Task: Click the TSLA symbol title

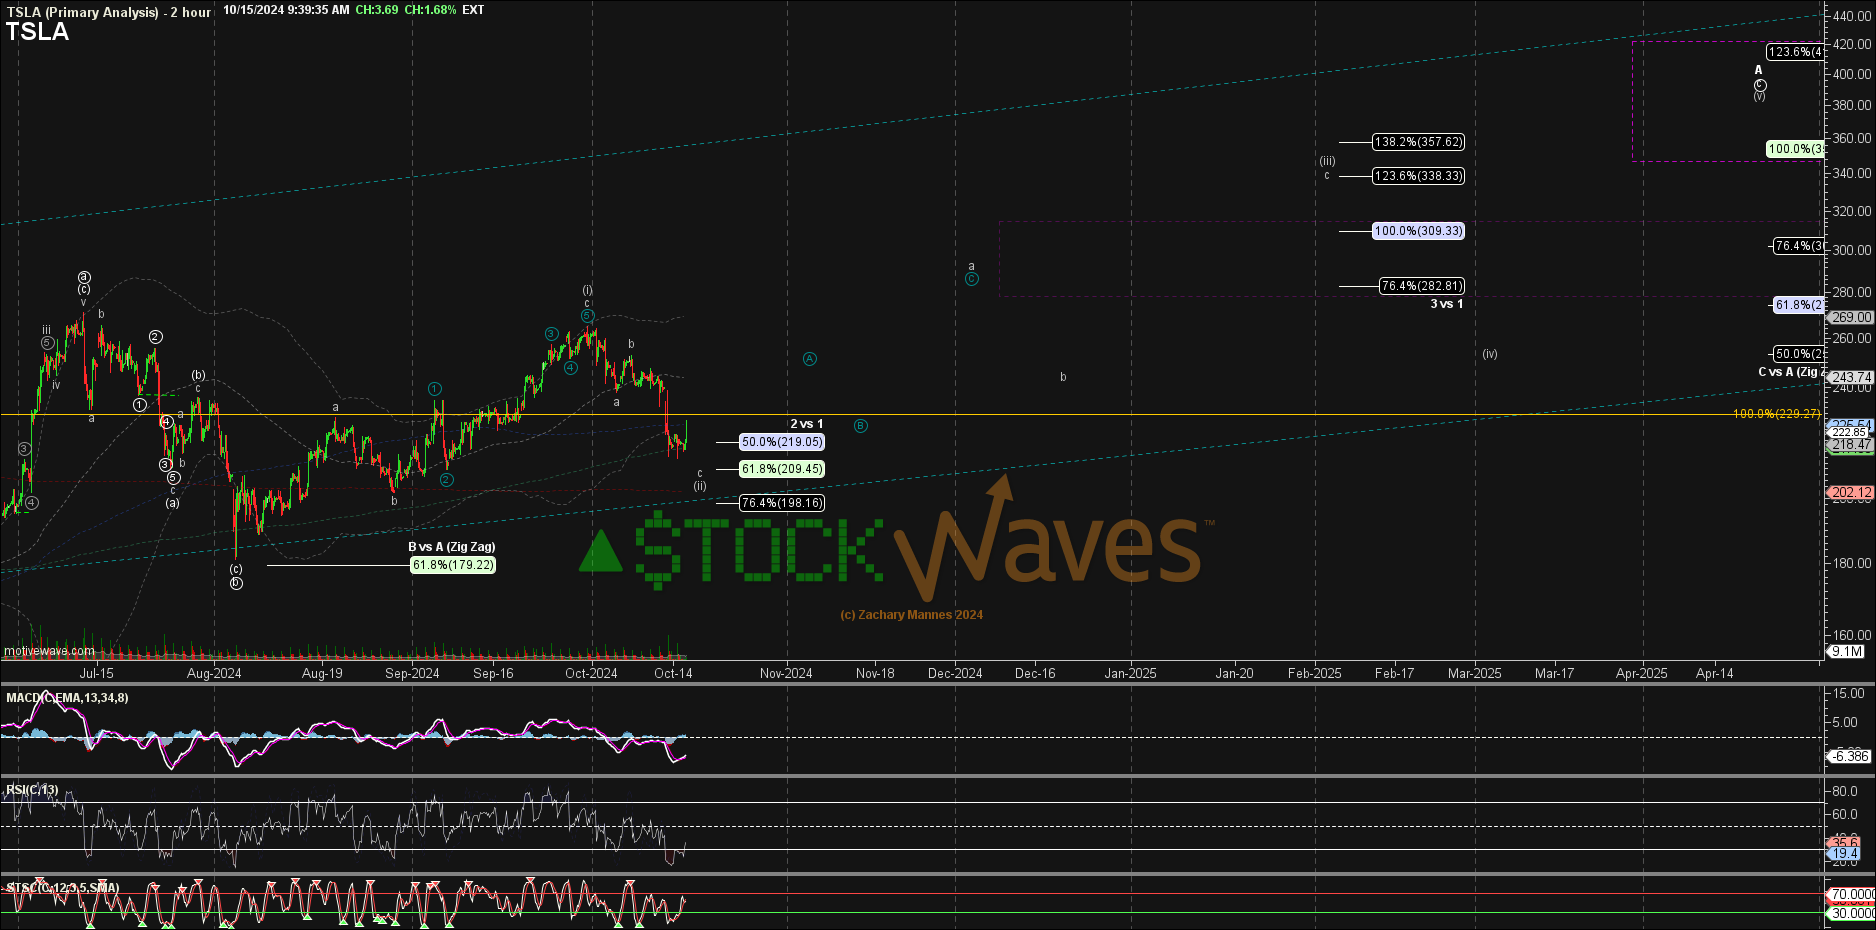Action: pos(37,32)
